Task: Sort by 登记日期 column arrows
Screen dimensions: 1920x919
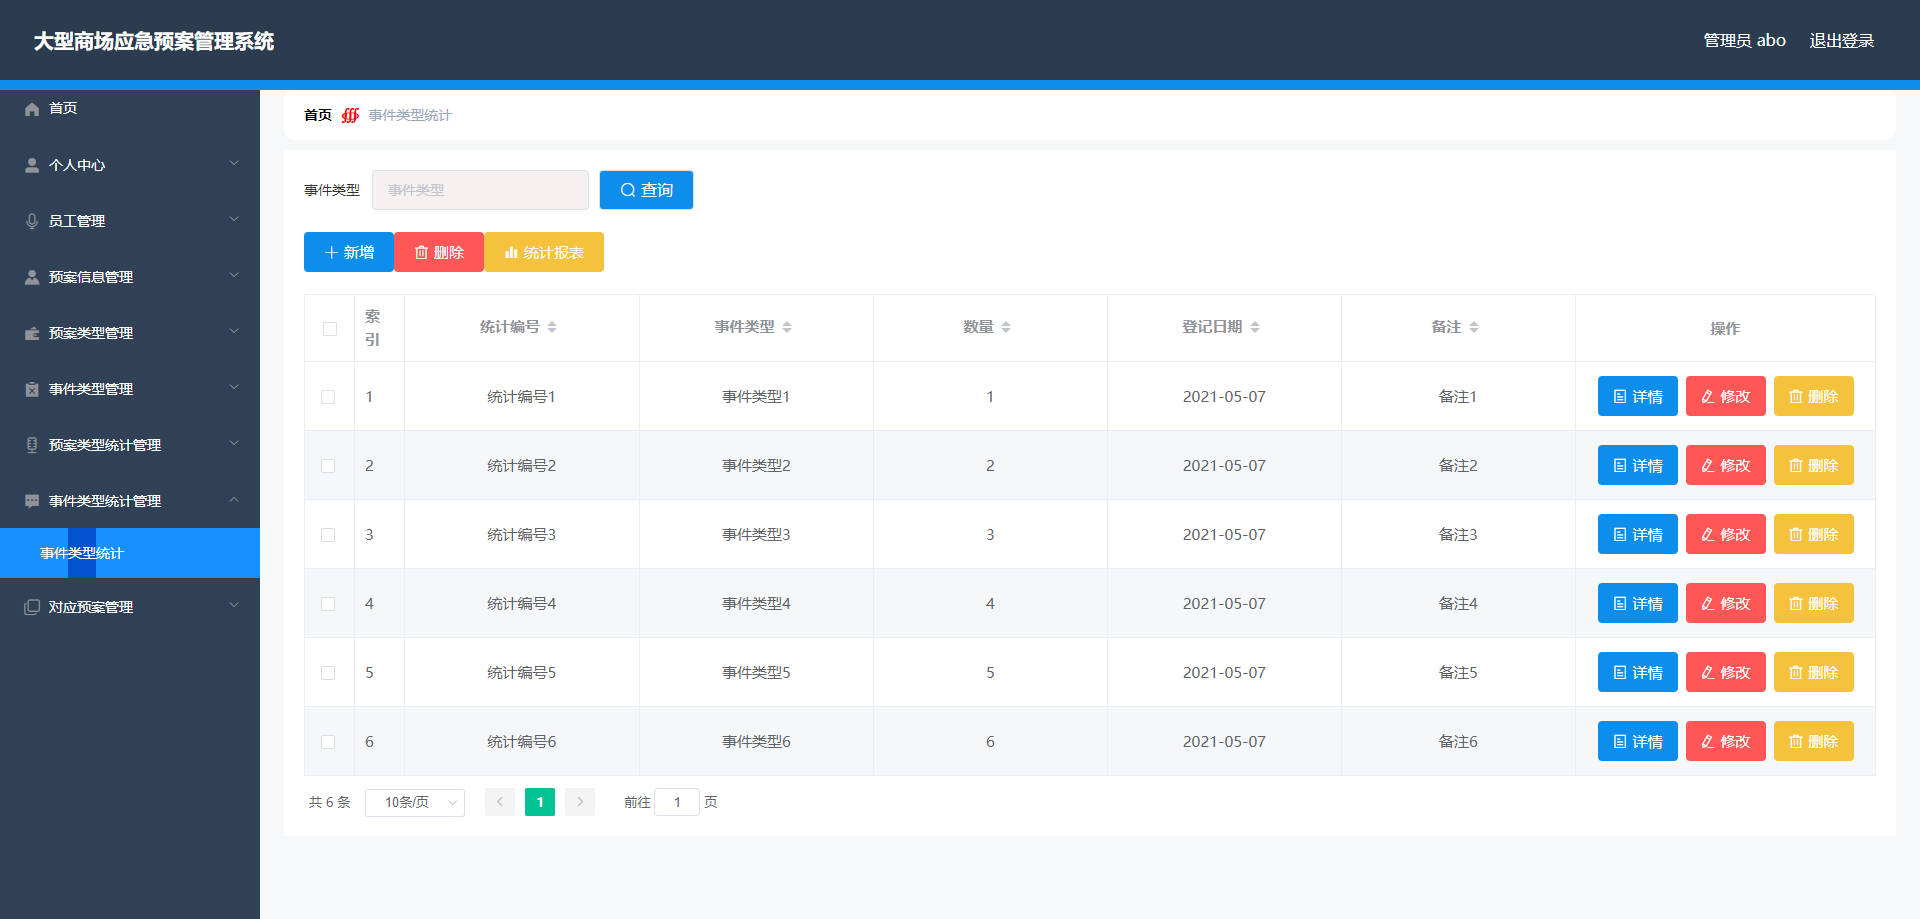Action: tap(1255, 327)
